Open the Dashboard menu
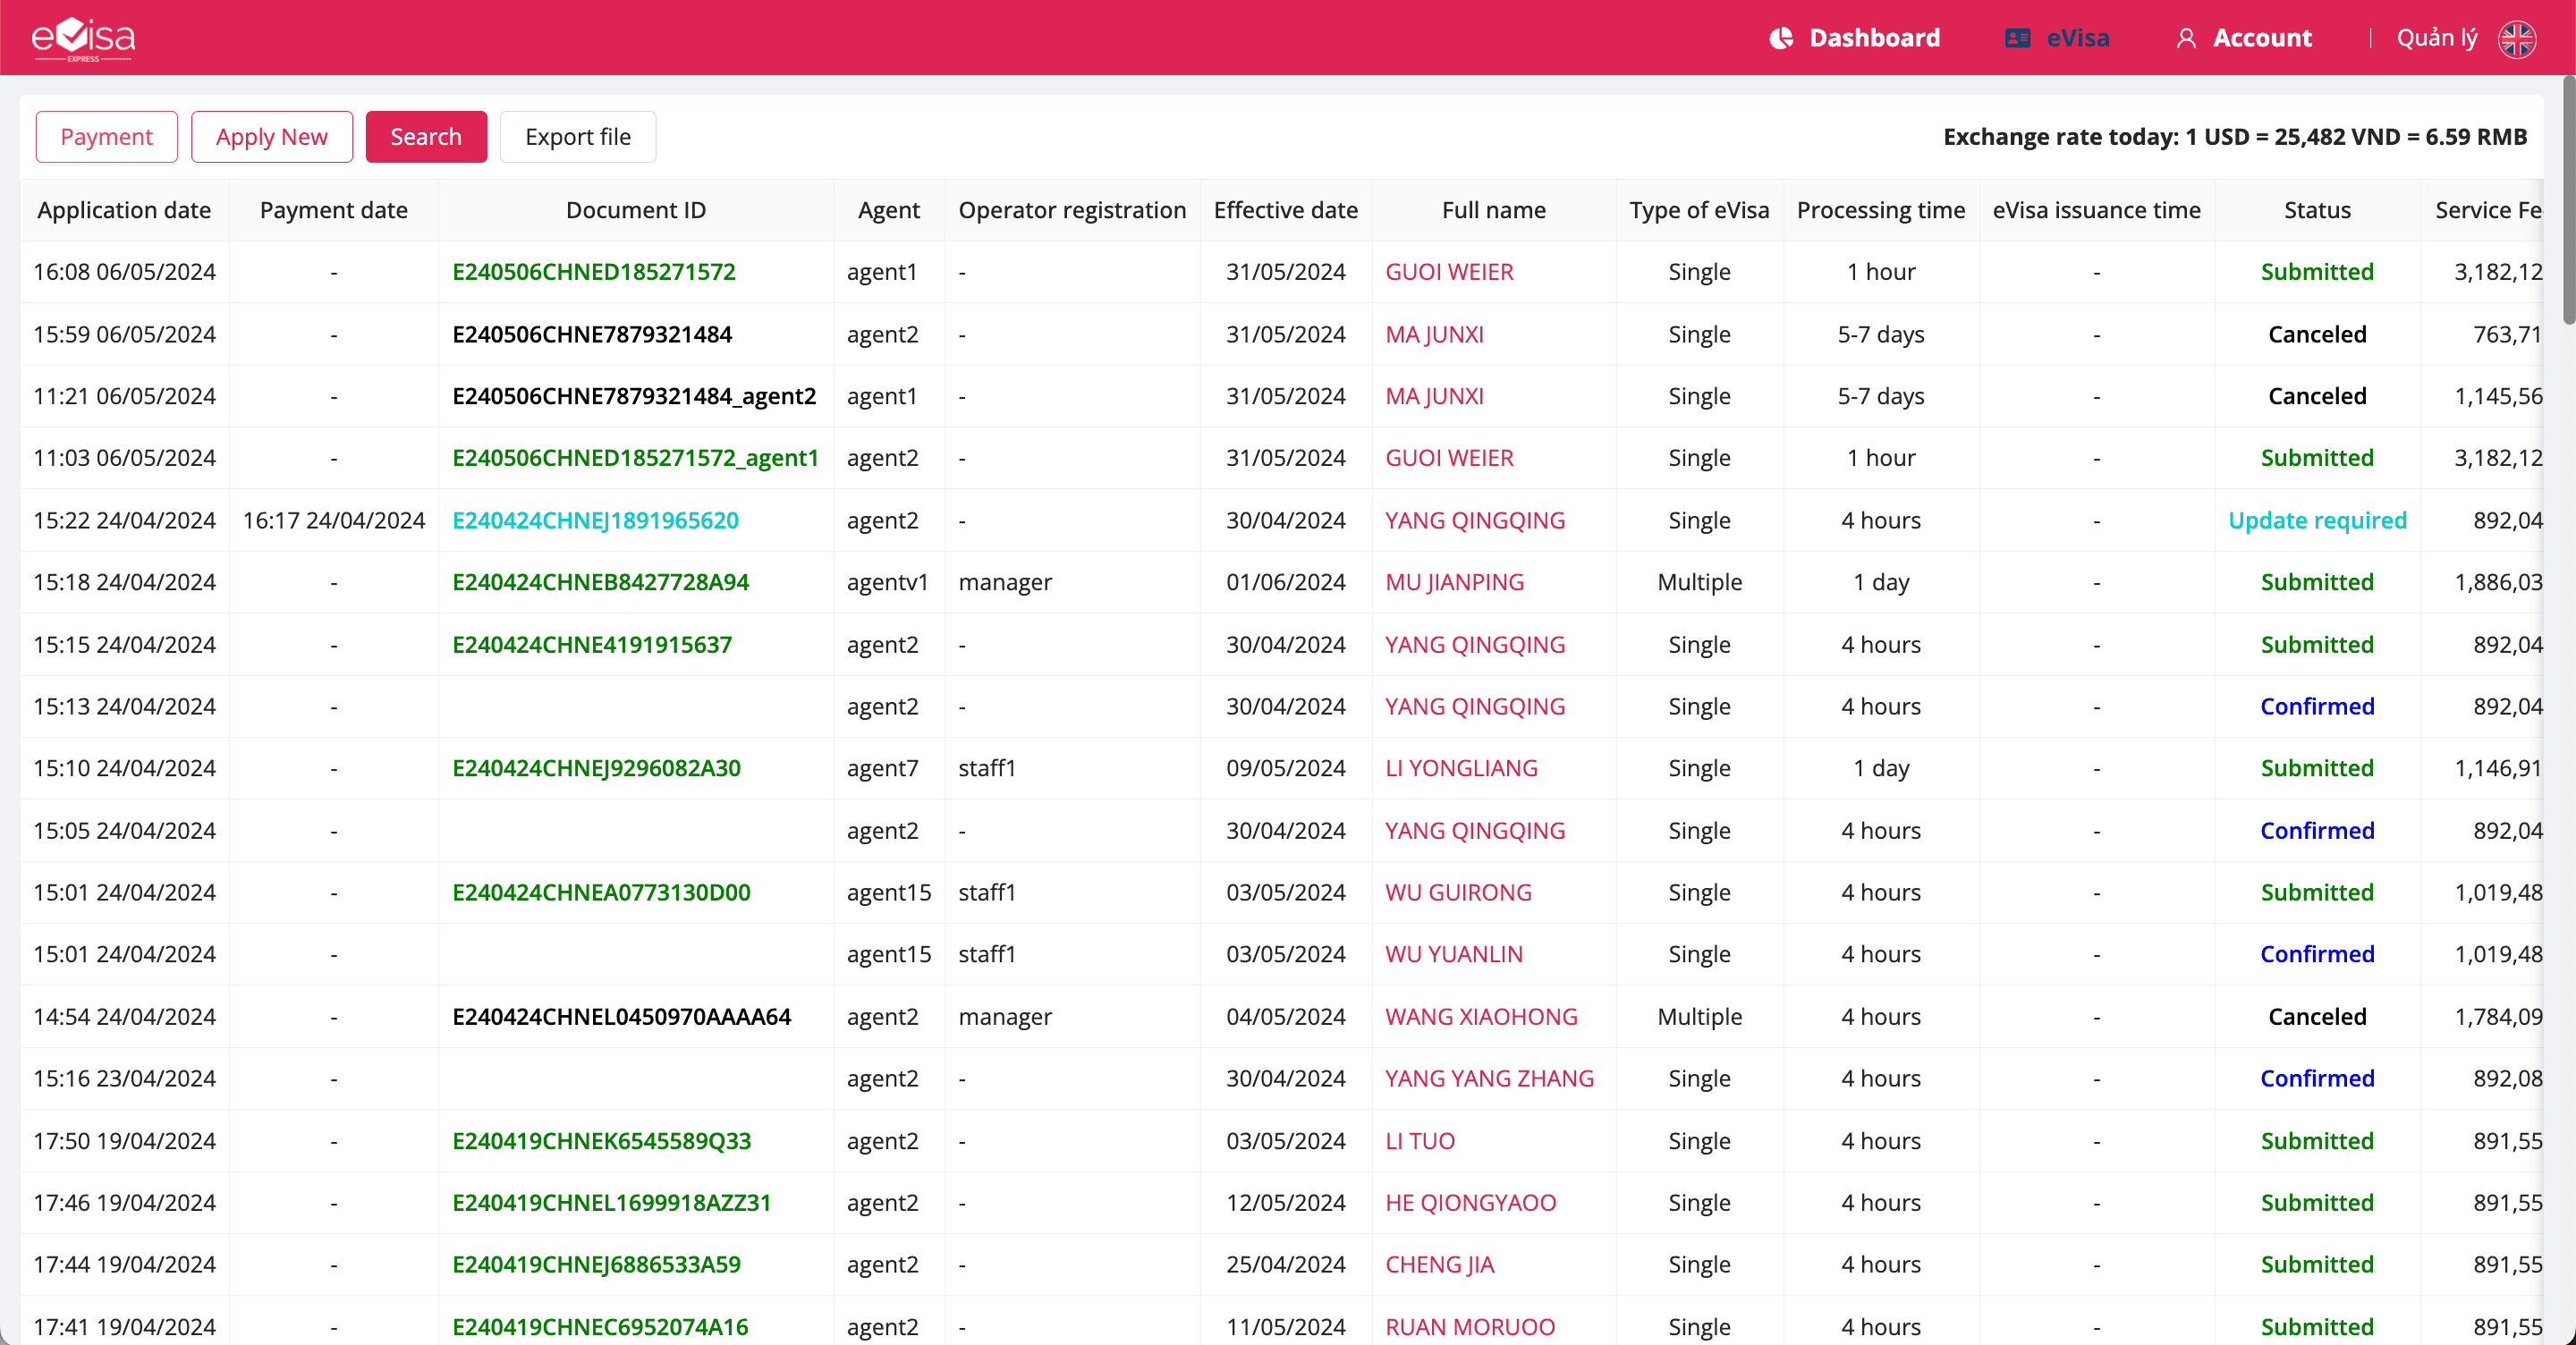This screenshot has height=1345, width=2576. 1873,38
